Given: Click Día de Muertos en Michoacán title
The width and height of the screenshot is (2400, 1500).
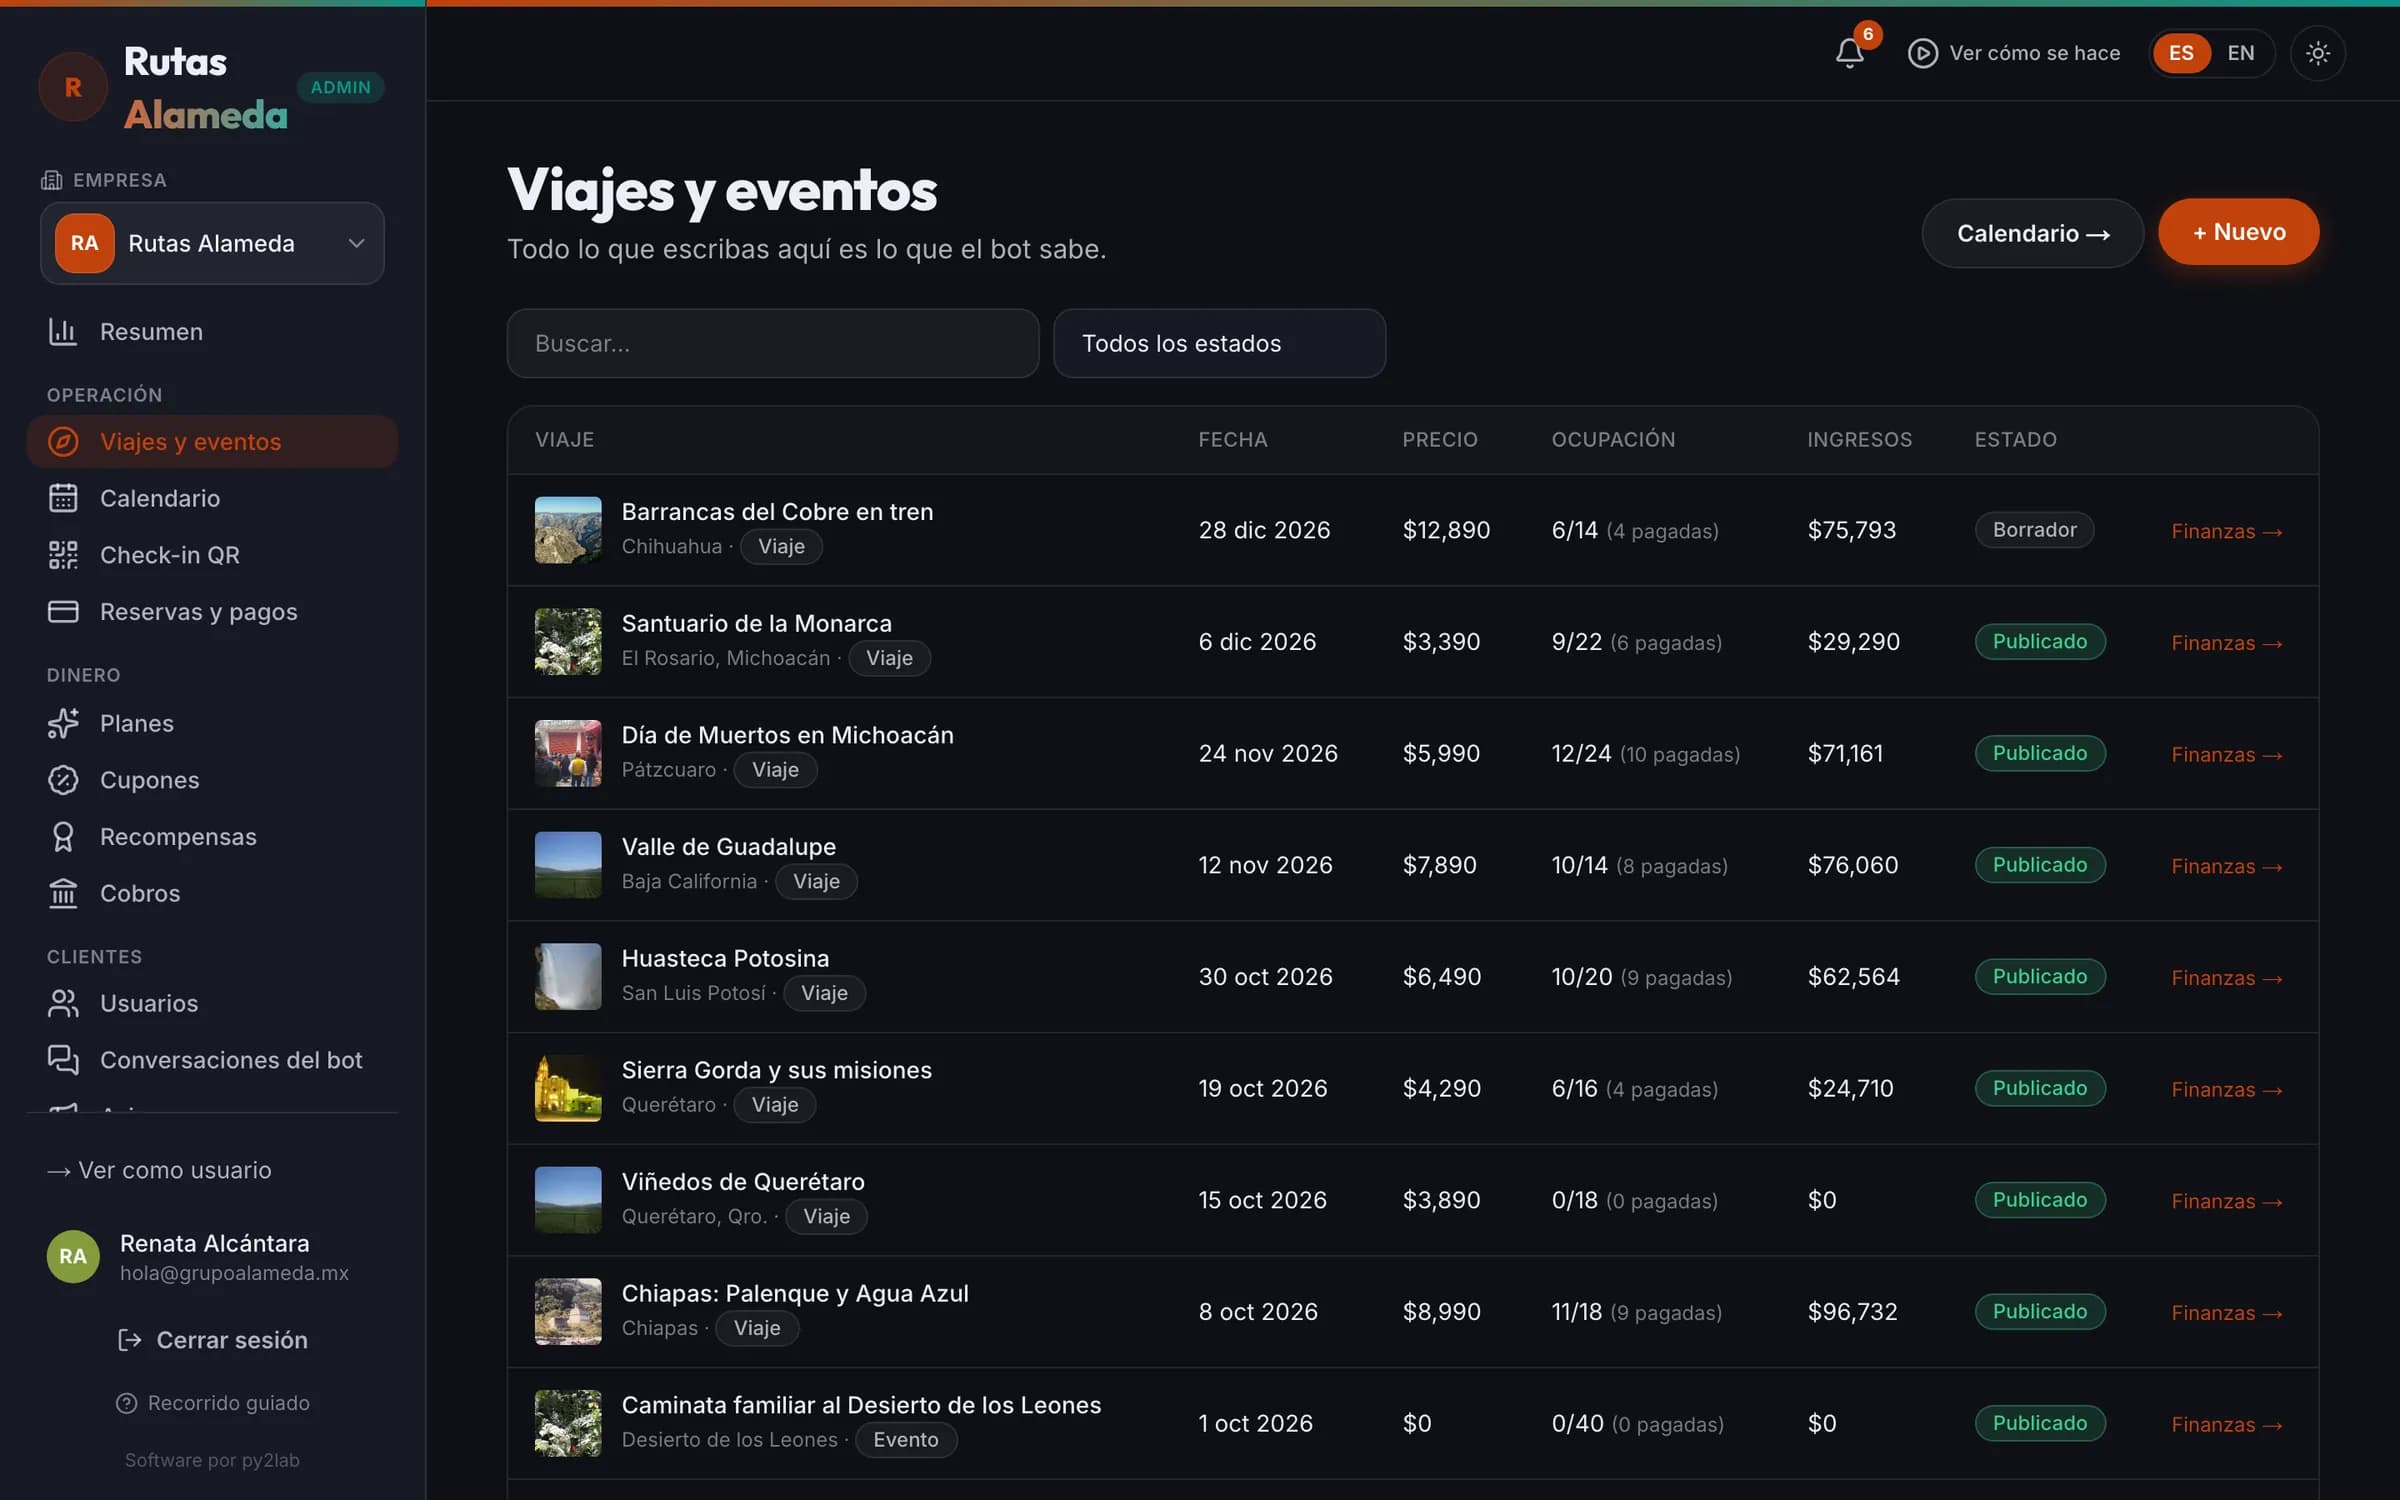Looking at the screenshot, I should pos(787,735).
